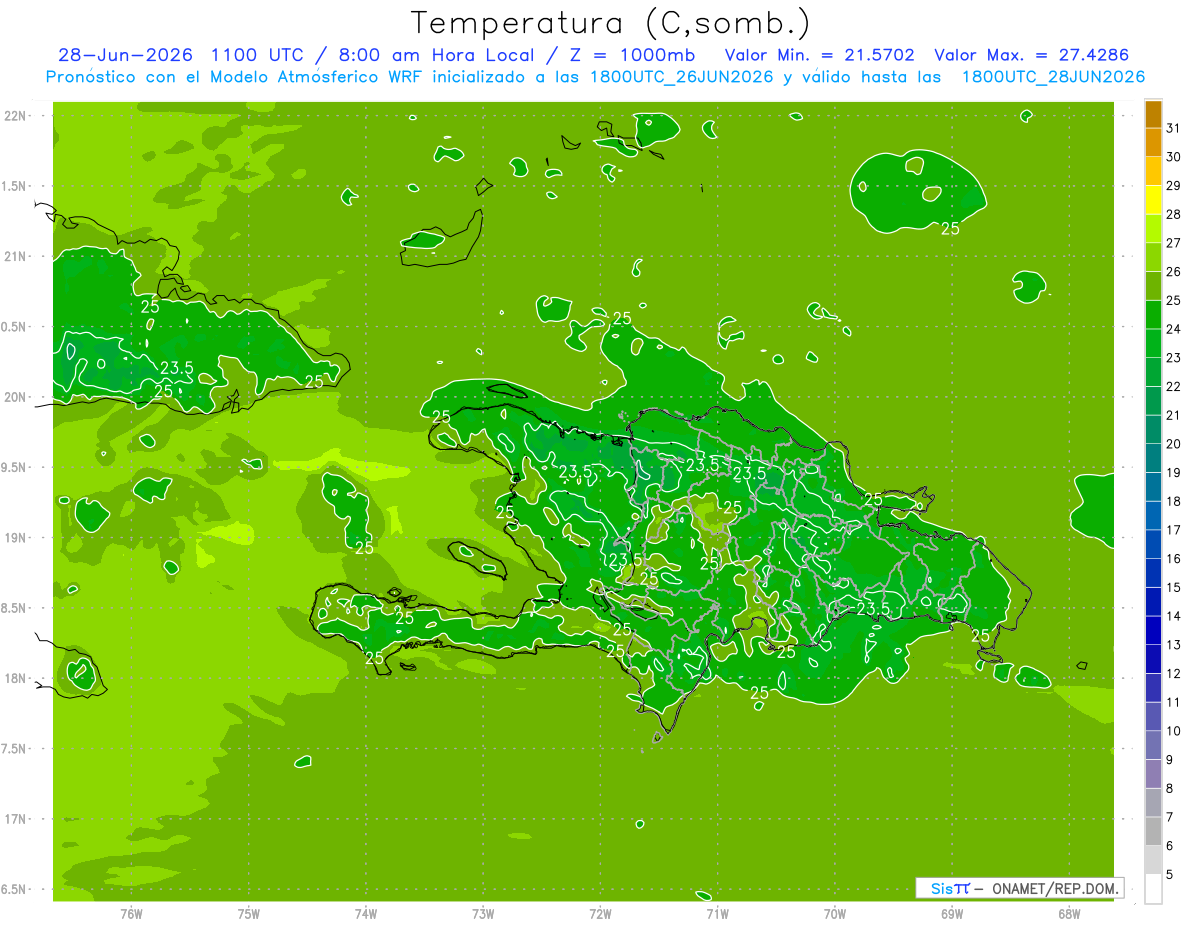Click the 25 contour label on the northeast ocean blob
1200x927 pixels.
(950, 228)
